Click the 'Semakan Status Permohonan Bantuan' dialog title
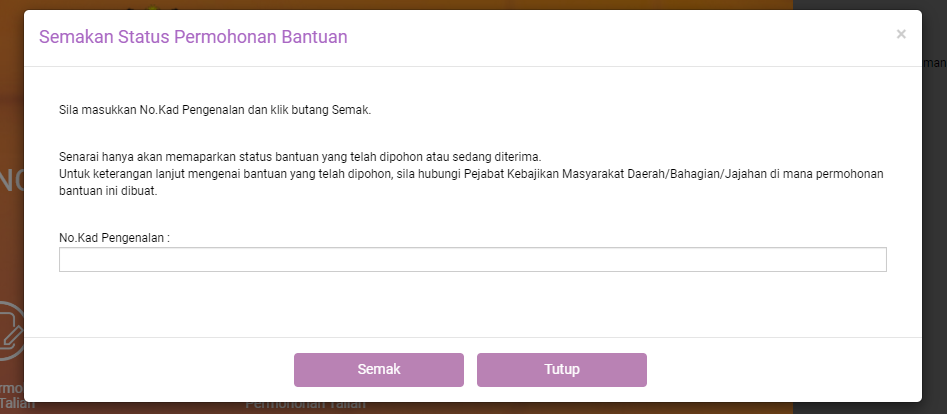 tap(193, 37)
